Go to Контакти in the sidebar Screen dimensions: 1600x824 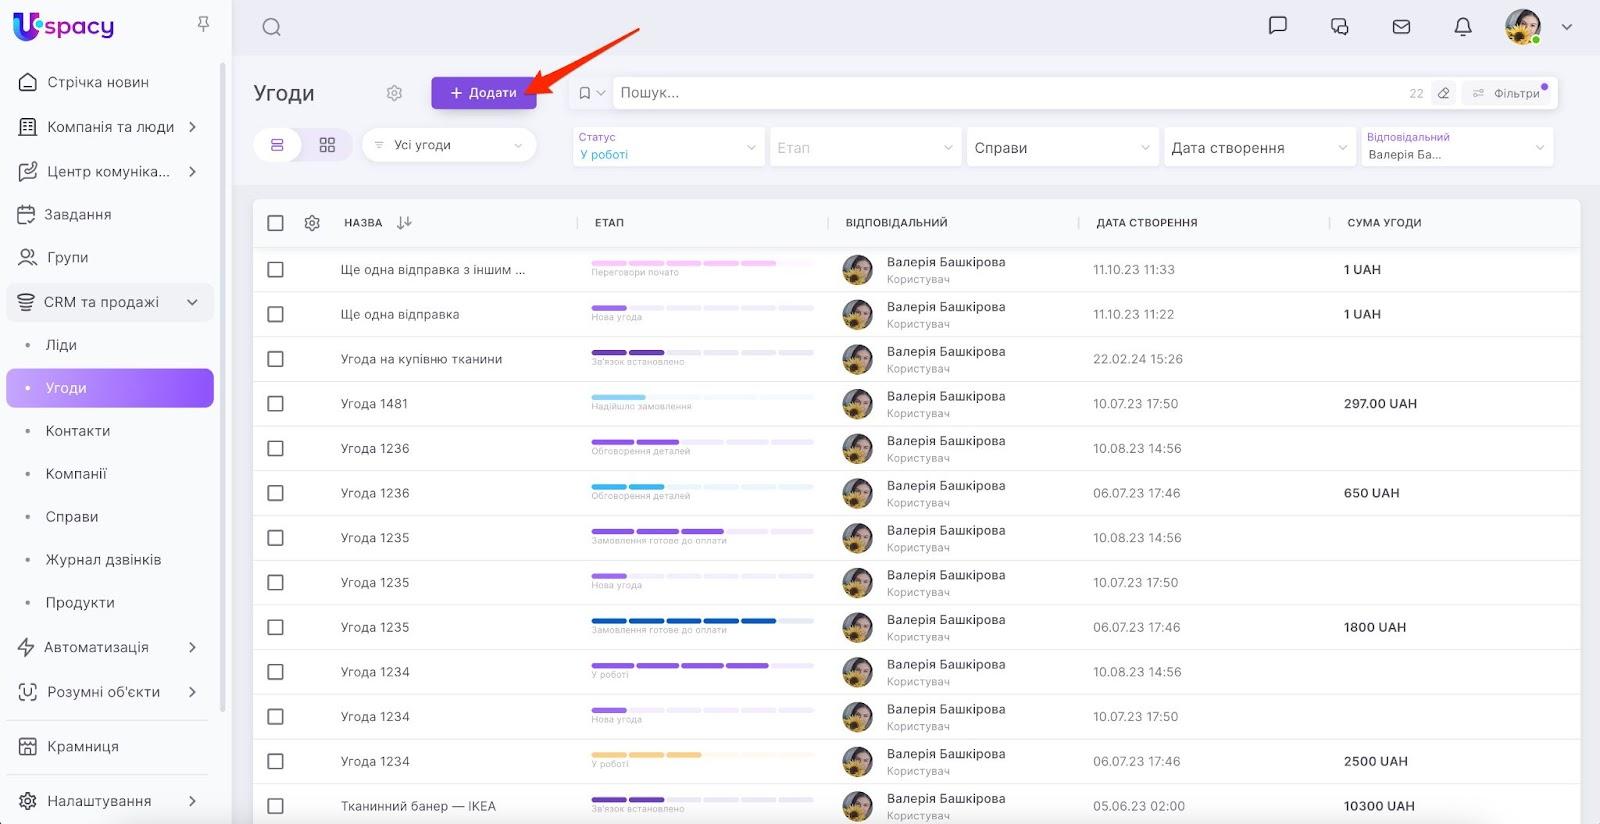78,431
